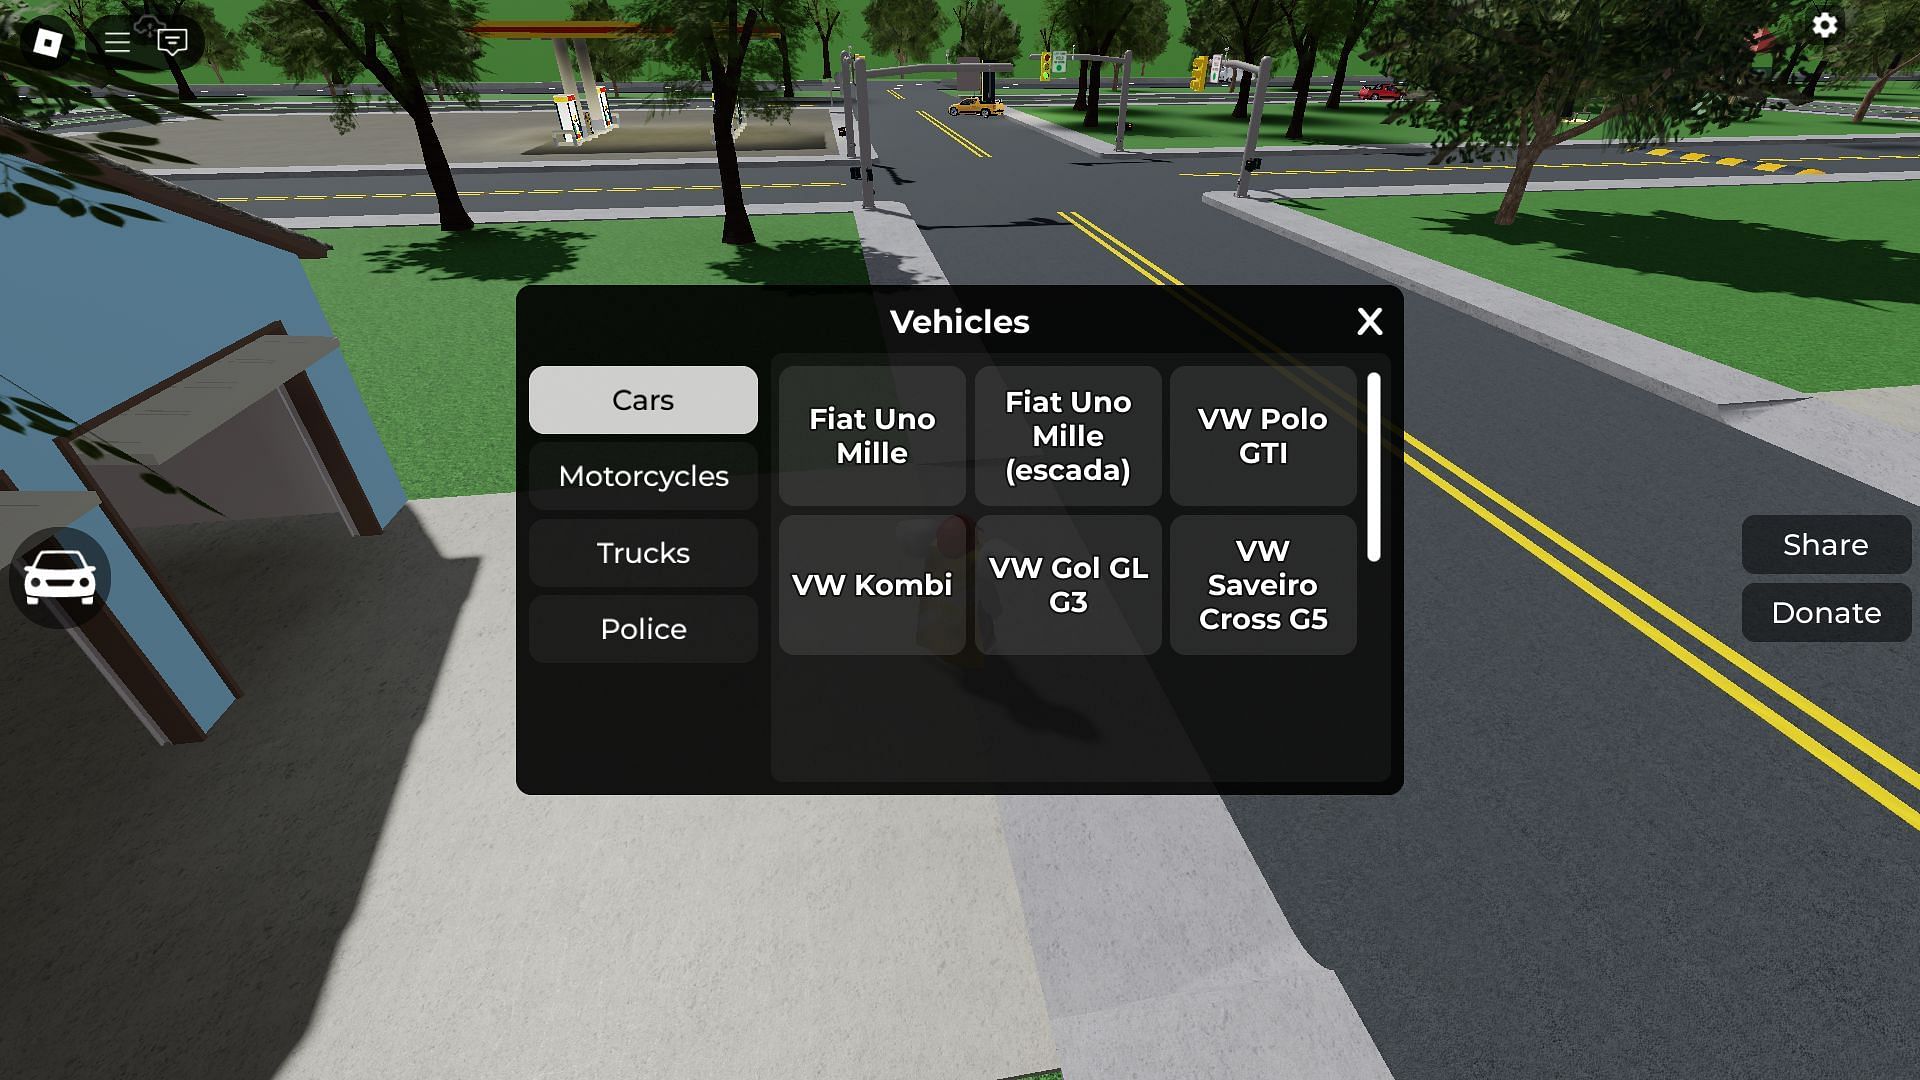Open the Fiat Uno Mille vehicle
Screen dimensions: 1920x1080
pyautogui.click(x=872, y=435)
